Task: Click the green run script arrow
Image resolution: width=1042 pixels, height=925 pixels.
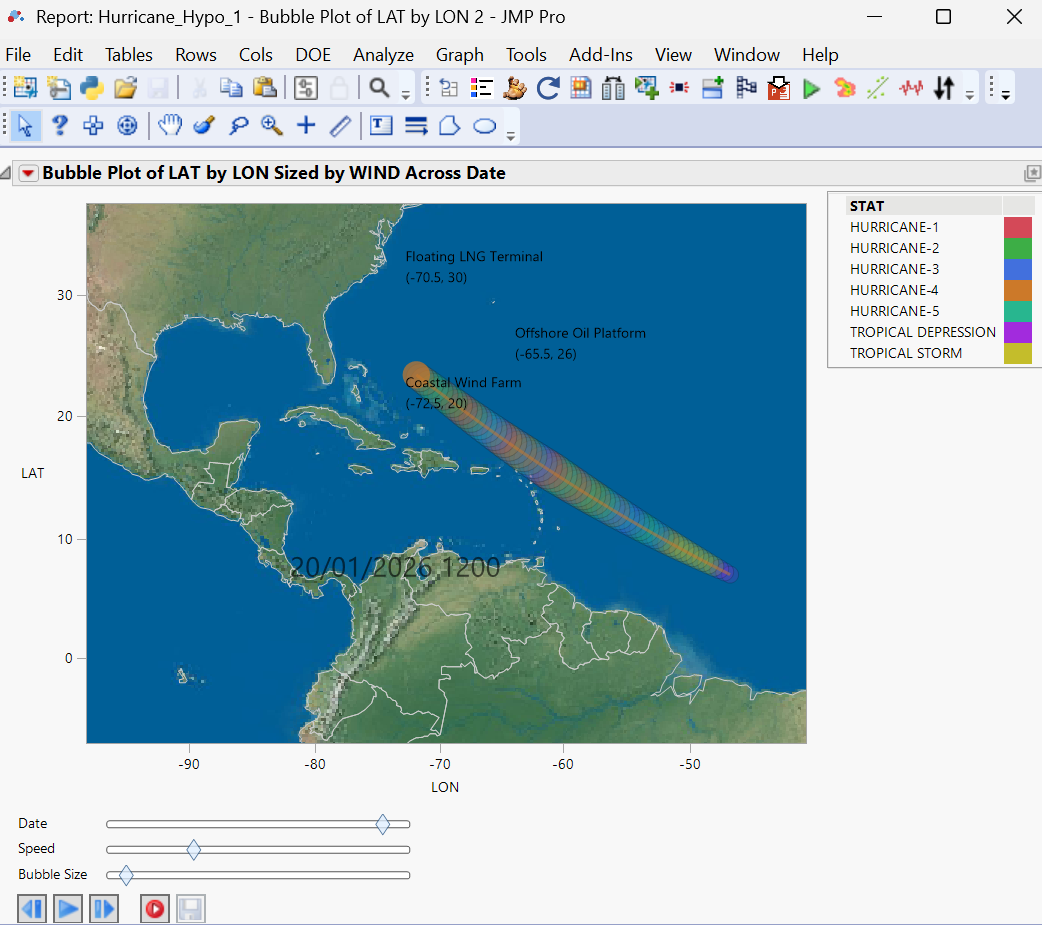Action: pos(811,88)
